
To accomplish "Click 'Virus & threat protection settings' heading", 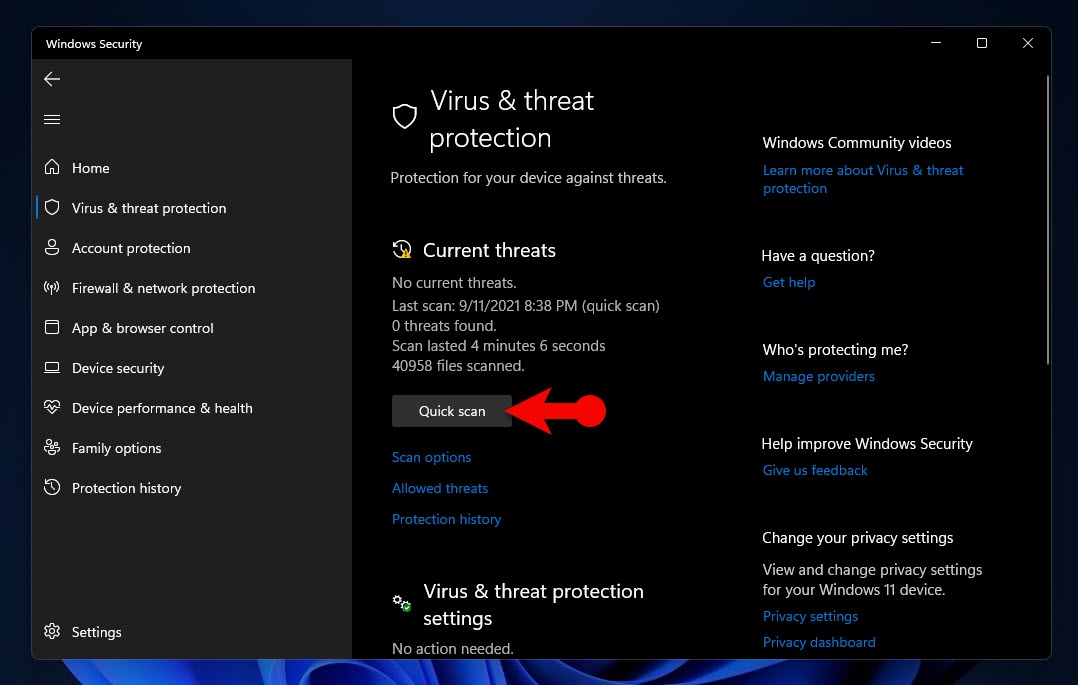I will point(534,605).
